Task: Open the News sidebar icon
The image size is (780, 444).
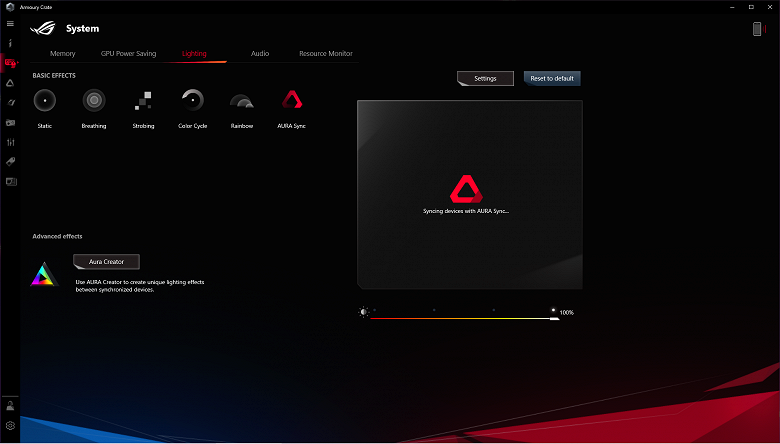Action: pos(10,181)
